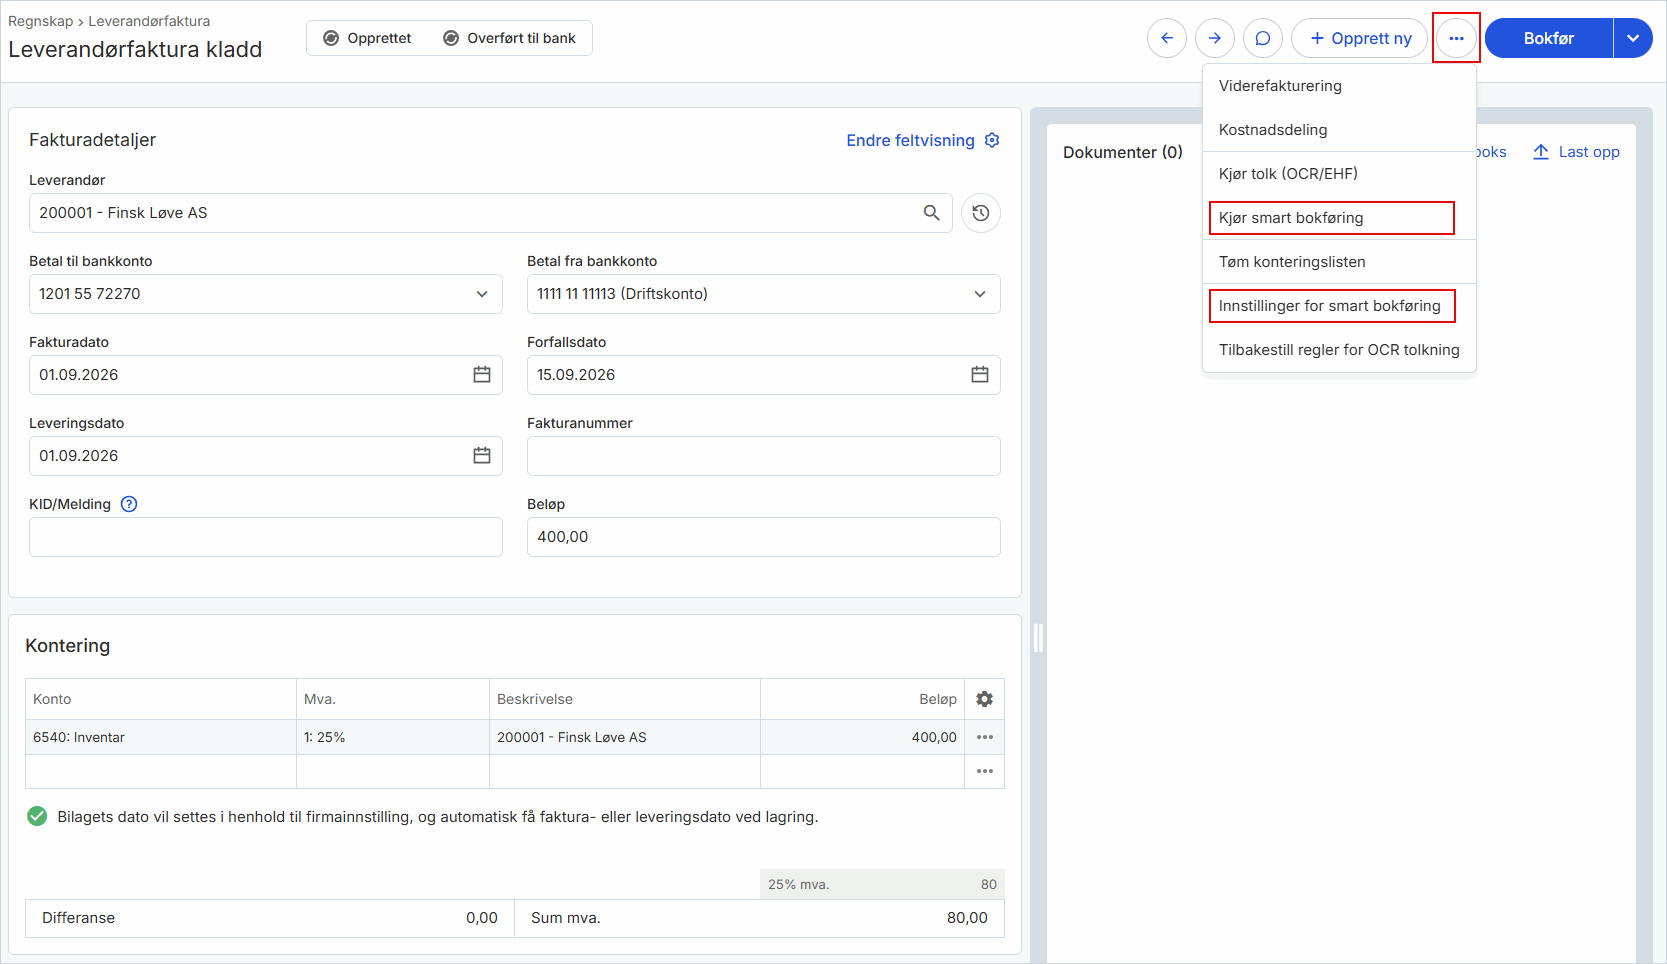Open Bokfør split-button dropdown arrow
1667x964 pixels.
(1633, 38)
